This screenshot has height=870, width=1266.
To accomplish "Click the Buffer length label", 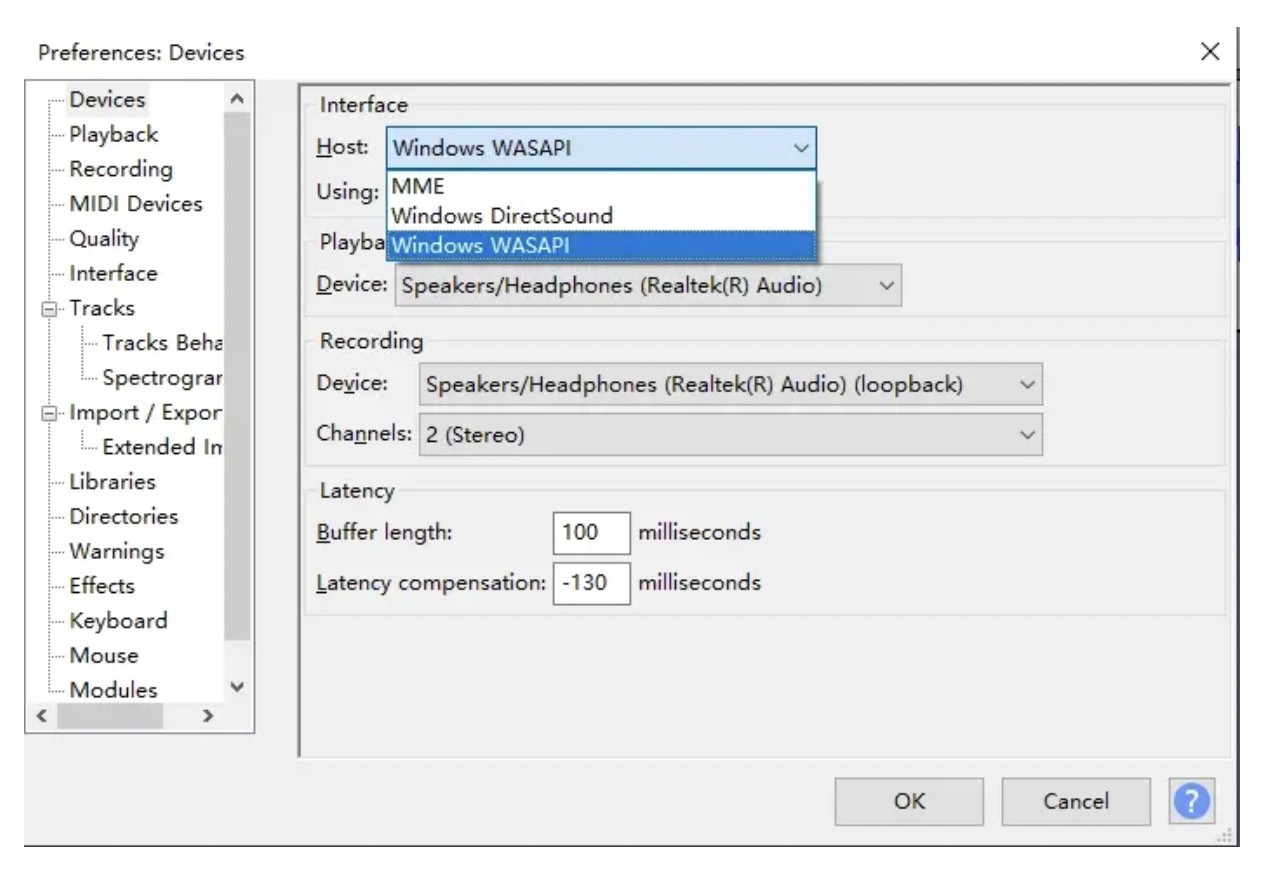I will 384,532.
